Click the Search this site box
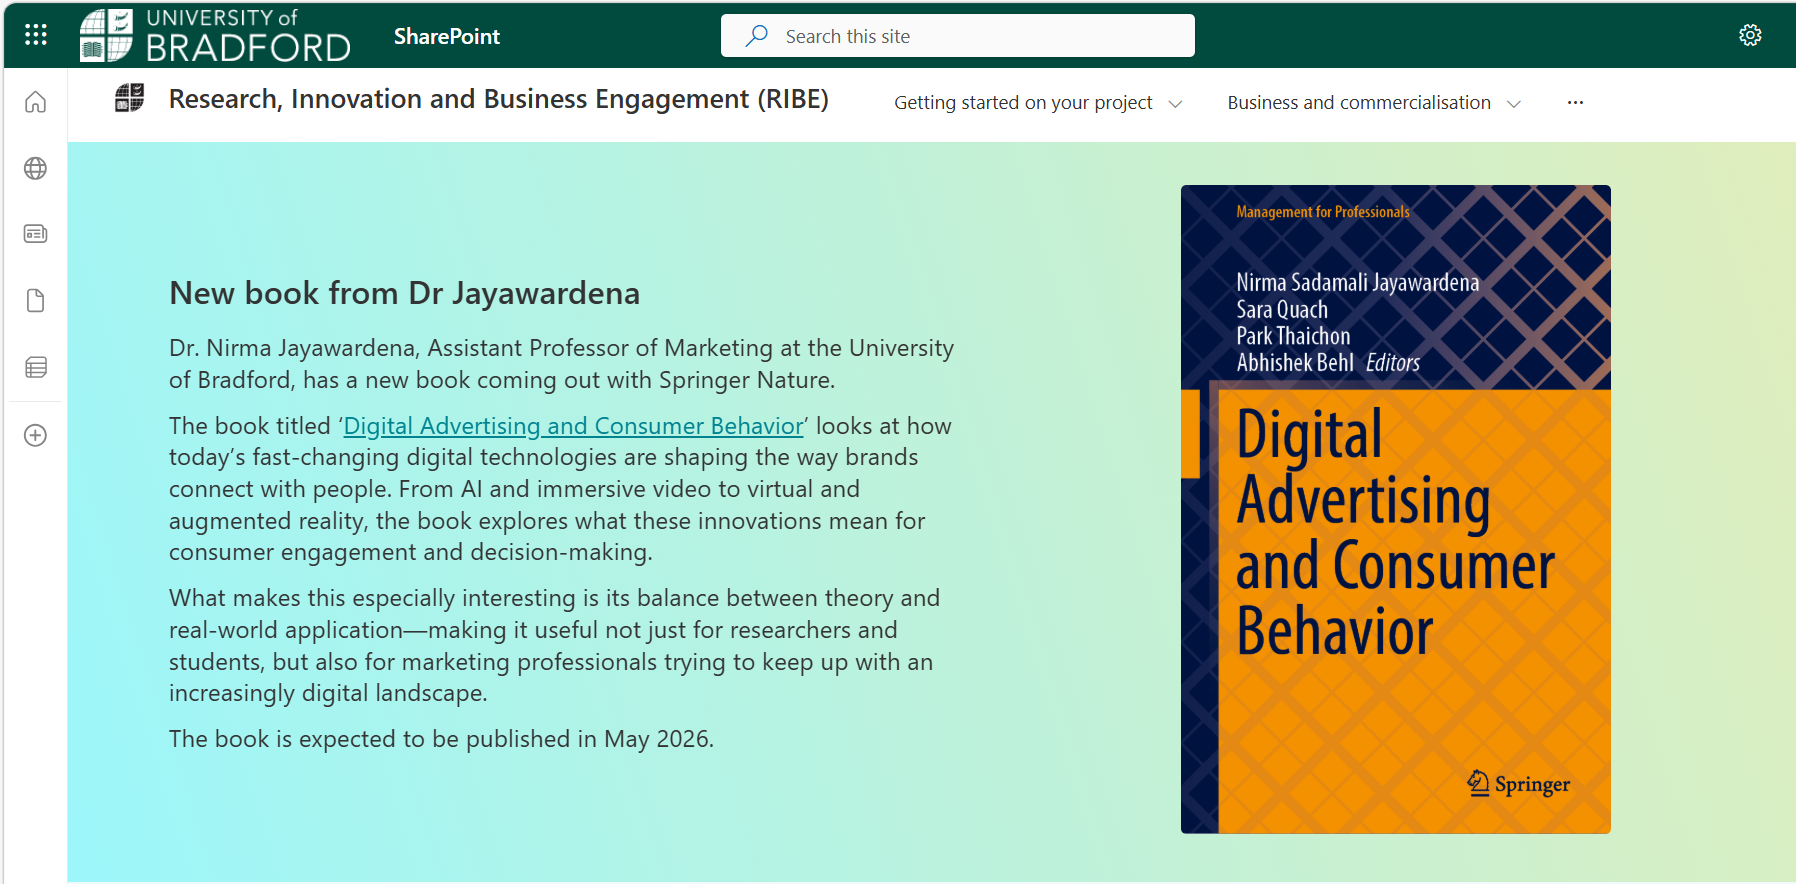Image resolution: width=1796 pixels, height=884 pixels. click(x=958, y=36)
